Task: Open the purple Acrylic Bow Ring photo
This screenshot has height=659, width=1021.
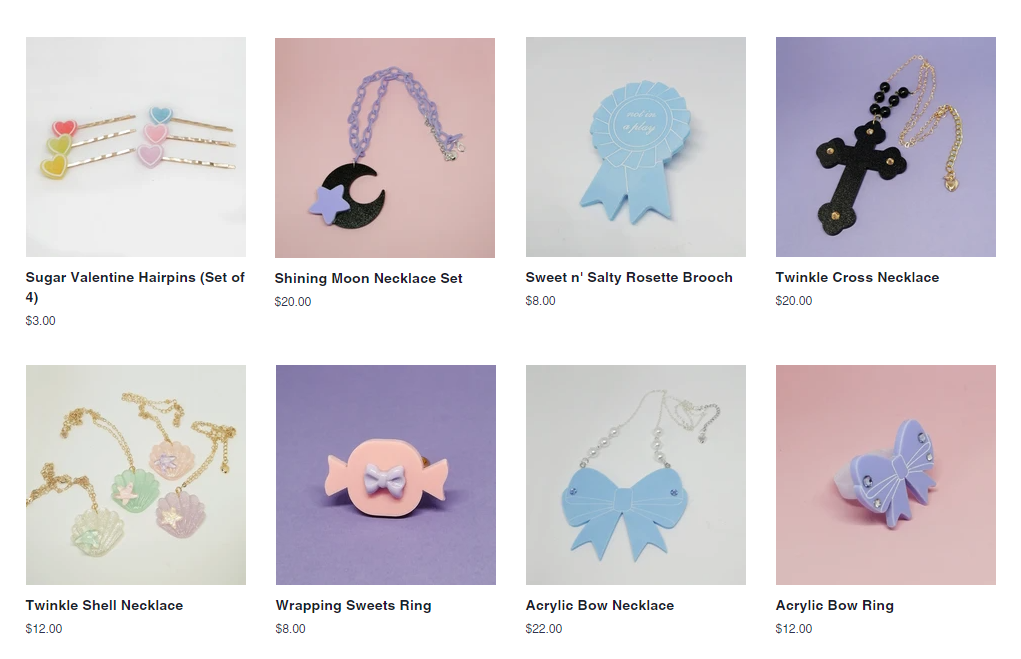Action: click(886, 475)
